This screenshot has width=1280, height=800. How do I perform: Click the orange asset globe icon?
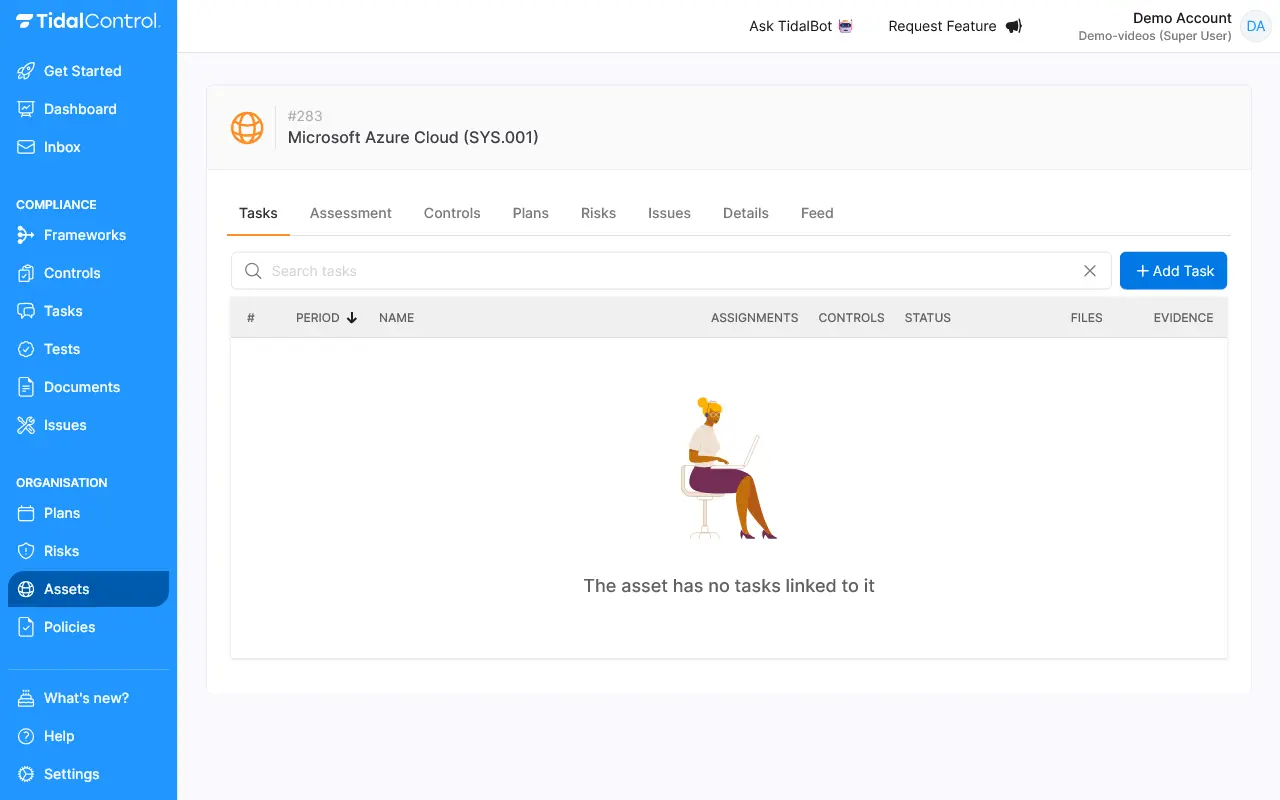247,128
